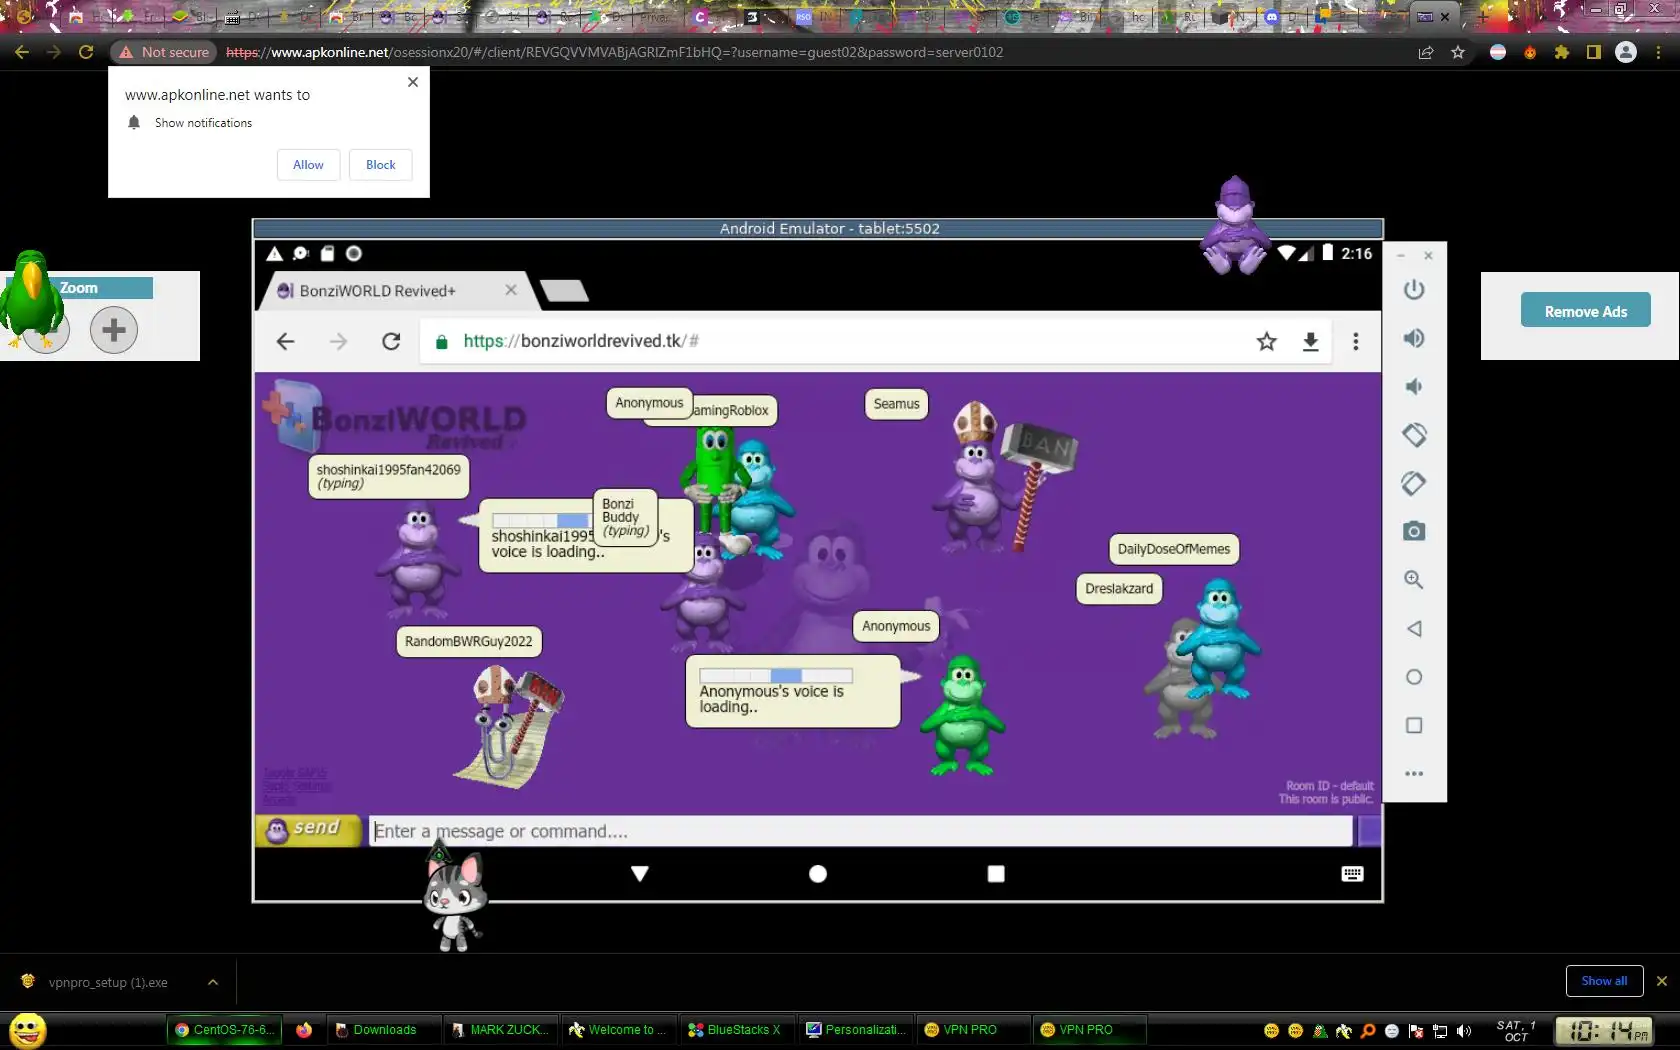Click the taskbar clock showing 10:14

1604,1030
